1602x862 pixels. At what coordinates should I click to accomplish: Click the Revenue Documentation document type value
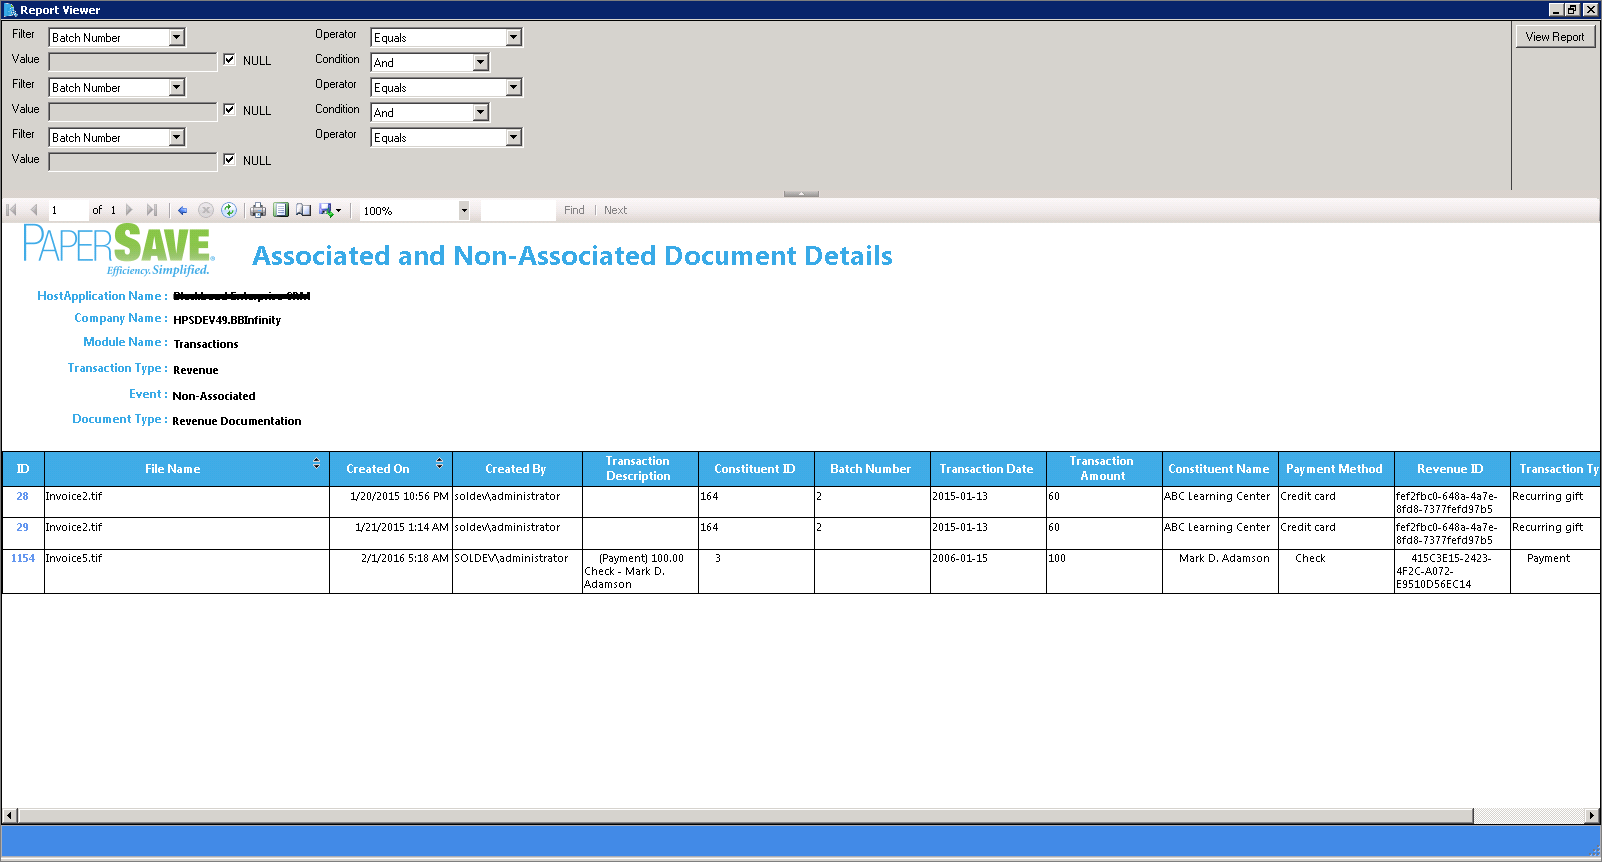click(237, 421)
